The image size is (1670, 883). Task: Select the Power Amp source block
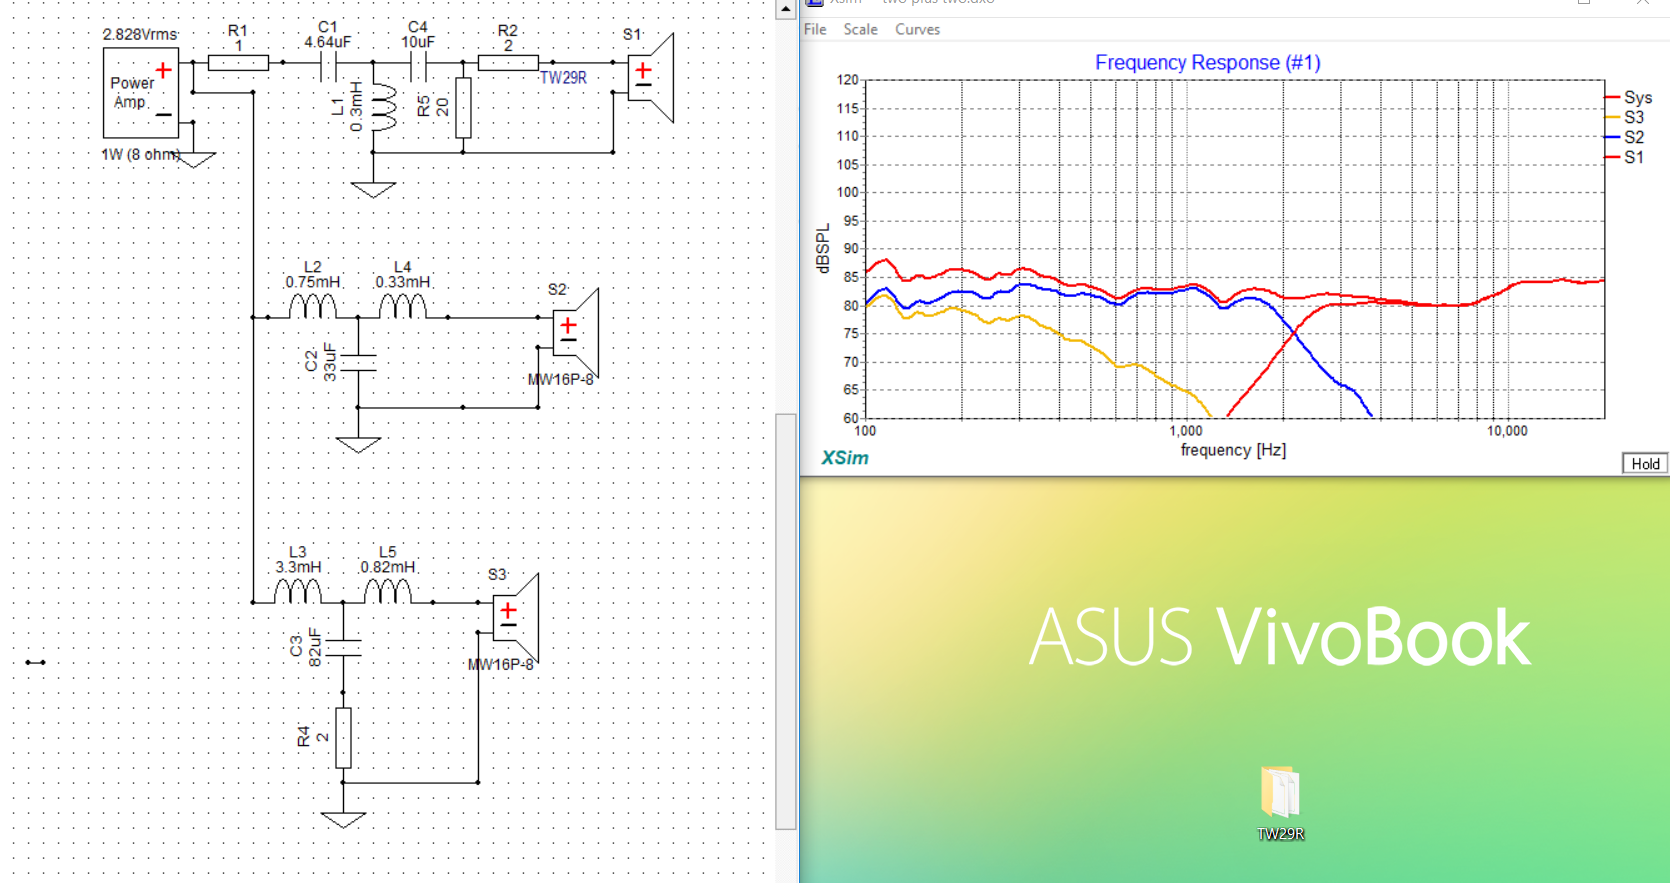pyautogui.click(x=141, y=93)
